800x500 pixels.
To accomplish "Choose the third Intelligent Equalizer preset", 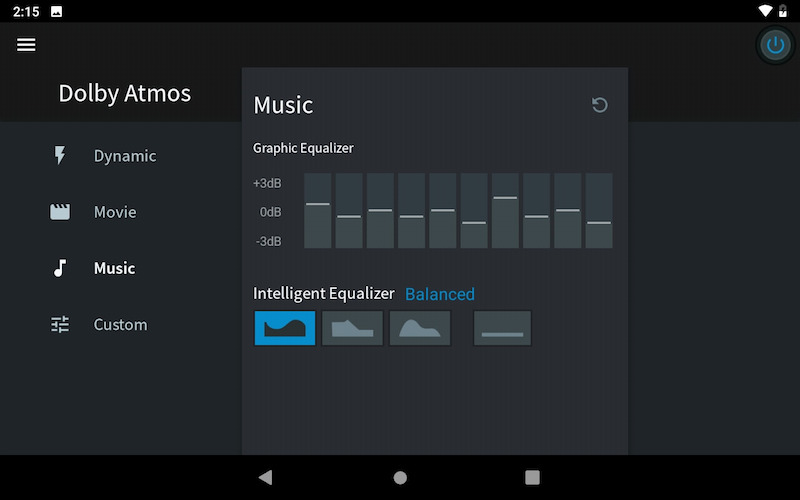I will pyautogui.click(x=420, y=328).
